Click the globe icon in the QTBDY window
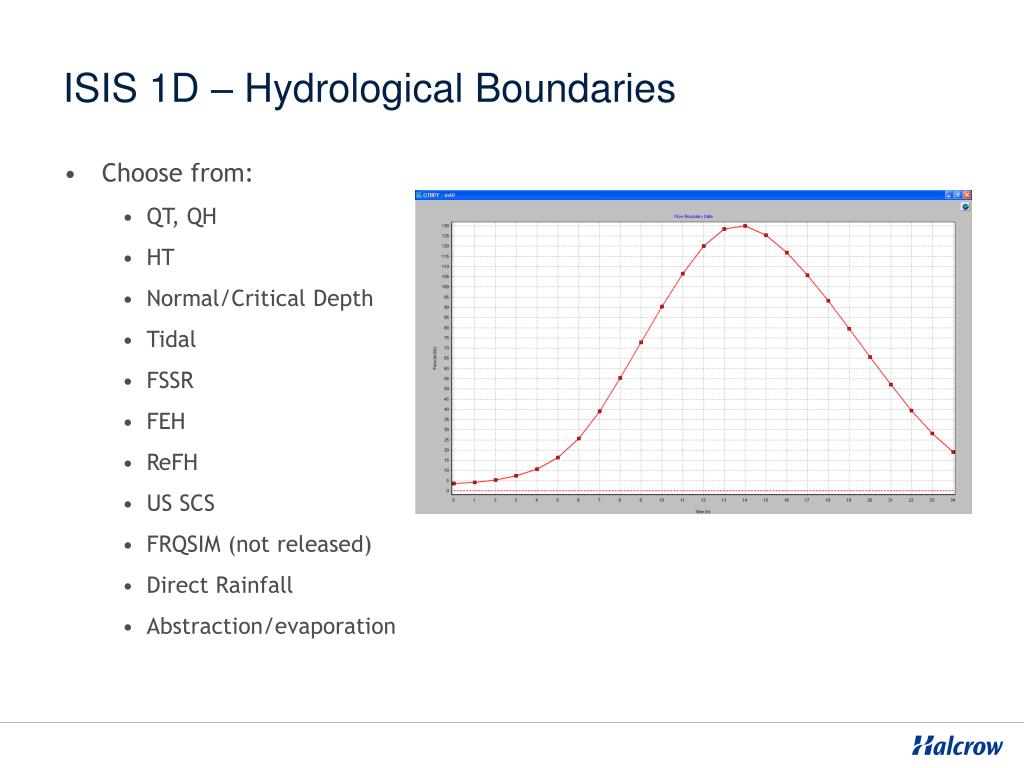Screen dimensions: 1024x768 (965, 207)
